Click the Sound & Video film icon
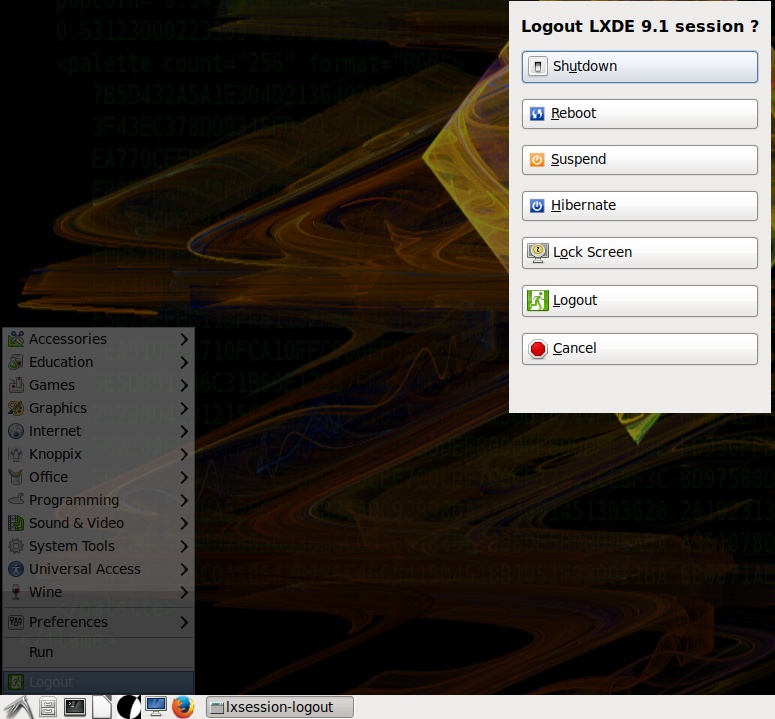The height and width of the screenshot is (719, 775). click(16, 523)
